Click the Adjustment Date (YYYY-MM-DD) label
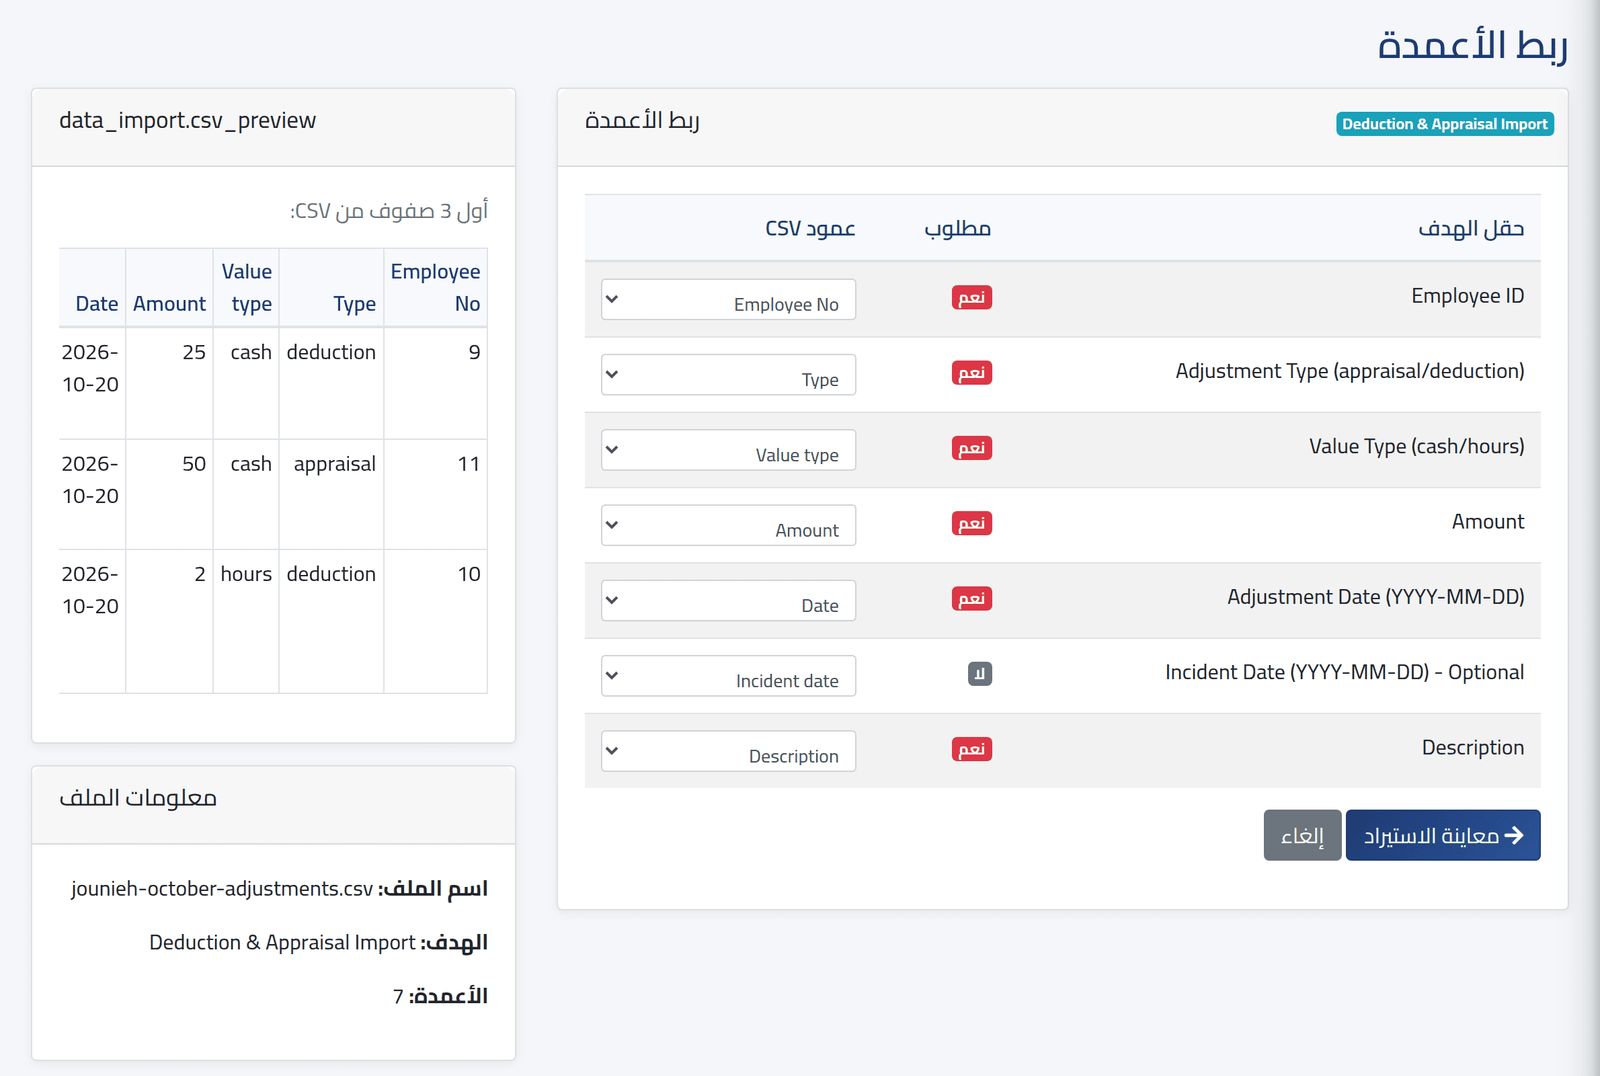Image resolution: width=1600 pixels, height=1076 pixels. click(1376, 597)
